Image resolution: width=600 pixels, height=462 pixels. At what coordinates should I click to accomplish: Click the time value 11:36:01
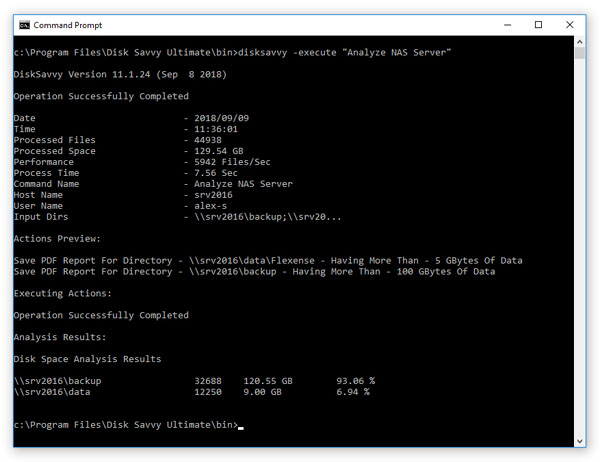(x=216, y=129)
